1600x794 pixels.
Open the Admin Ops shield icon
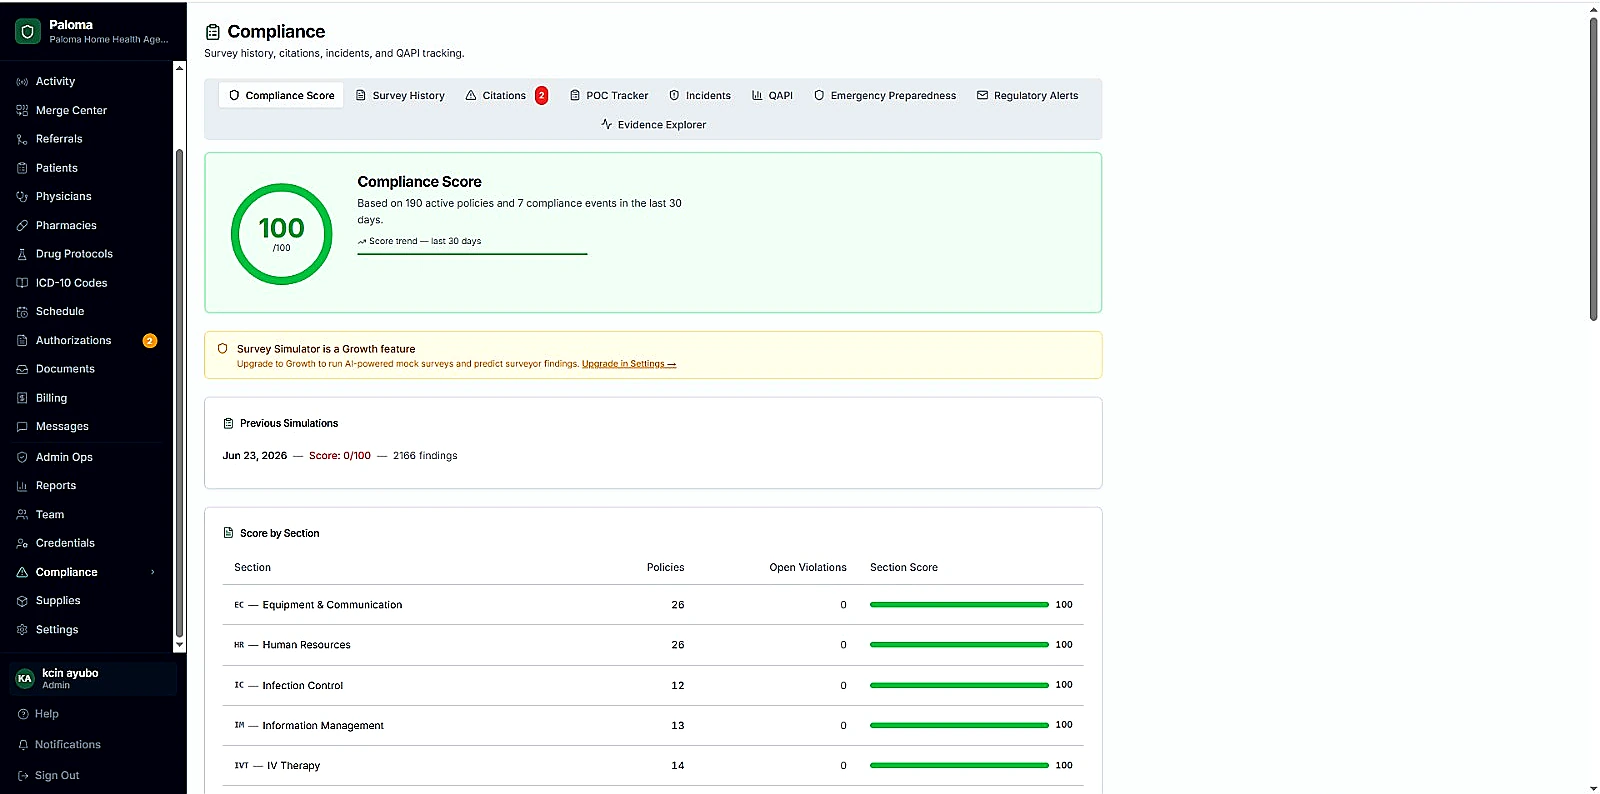[x=22, y=457]
